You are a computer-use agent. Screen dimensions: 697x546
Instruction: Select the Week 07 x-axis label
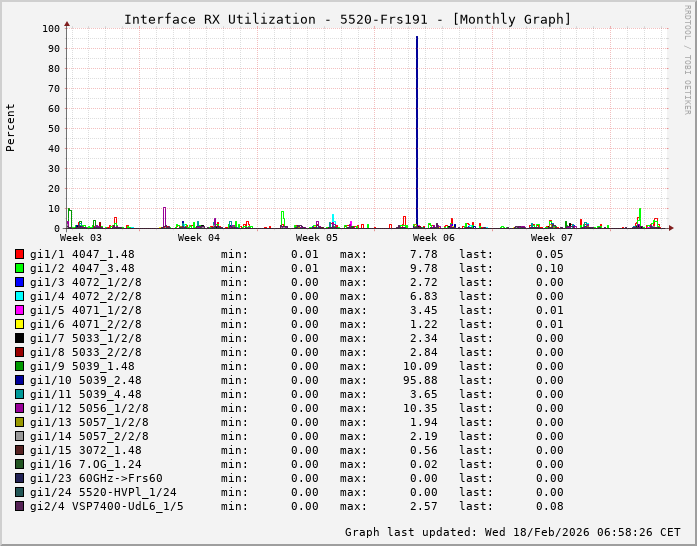click(x=552, y=238)
